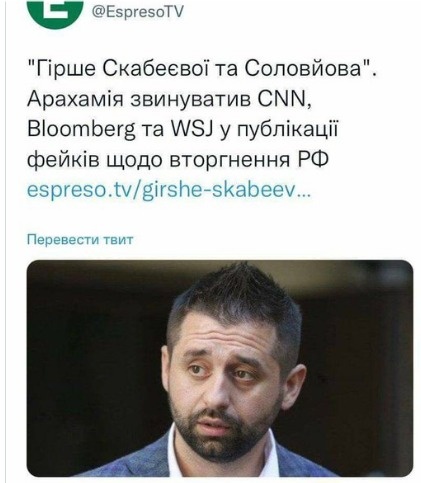
Task: Click the line "фейків щодо вторгнення РФ"
Action: point(178,160)
